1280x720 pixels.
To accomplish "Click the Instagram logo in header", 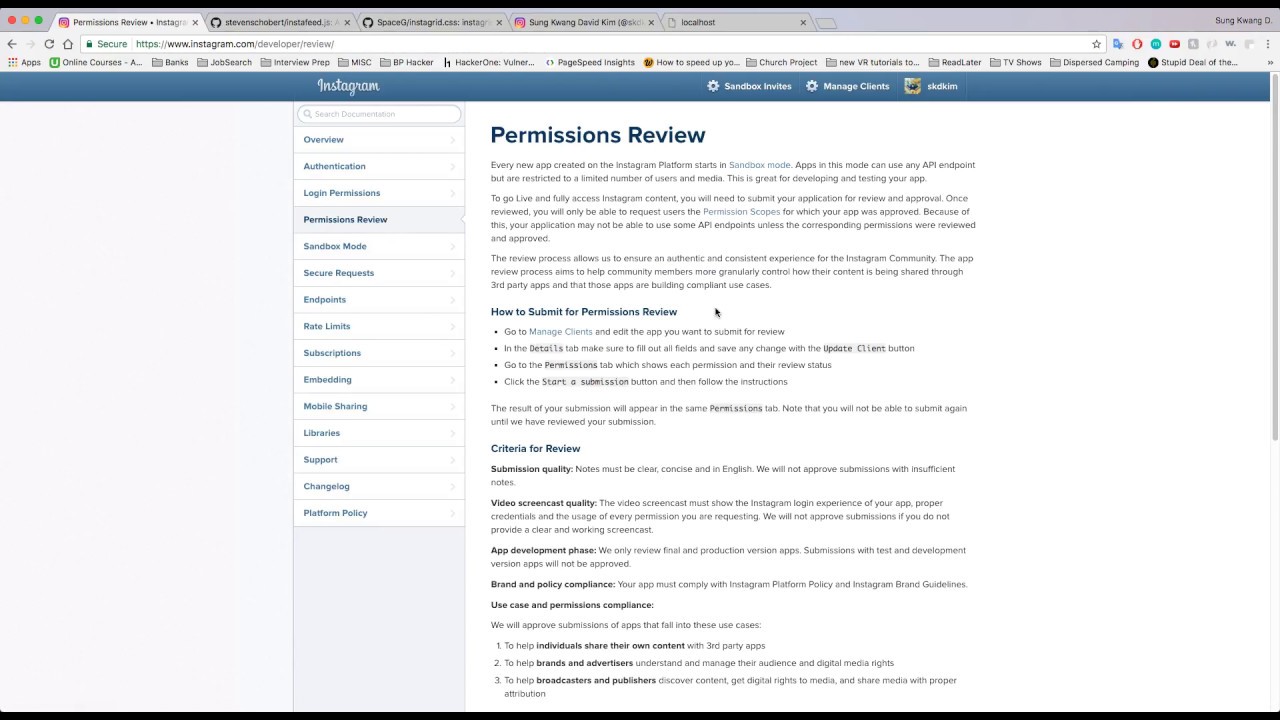I will (348, 86).
